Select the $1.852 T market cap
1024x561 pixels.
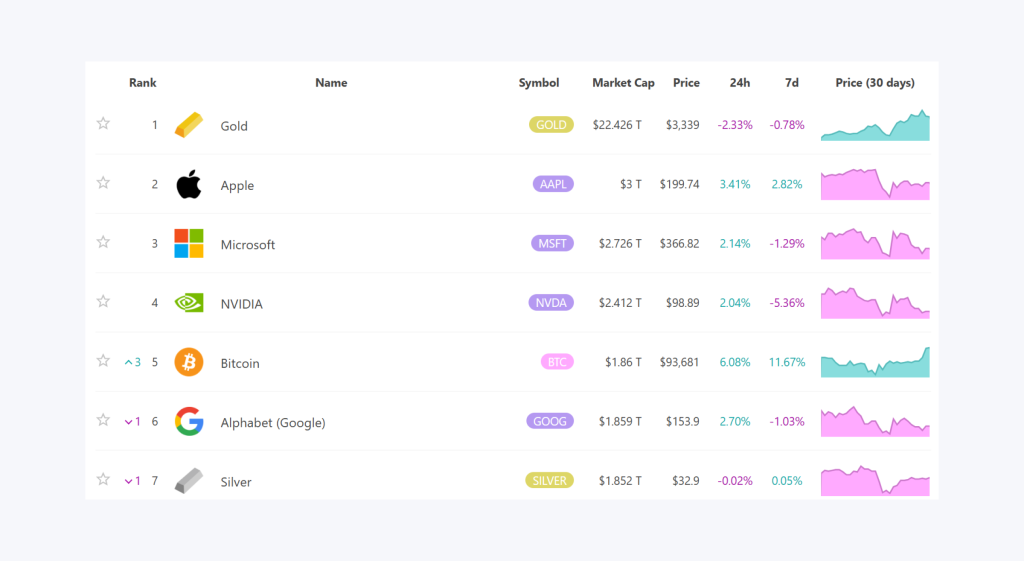pos(620,481)
